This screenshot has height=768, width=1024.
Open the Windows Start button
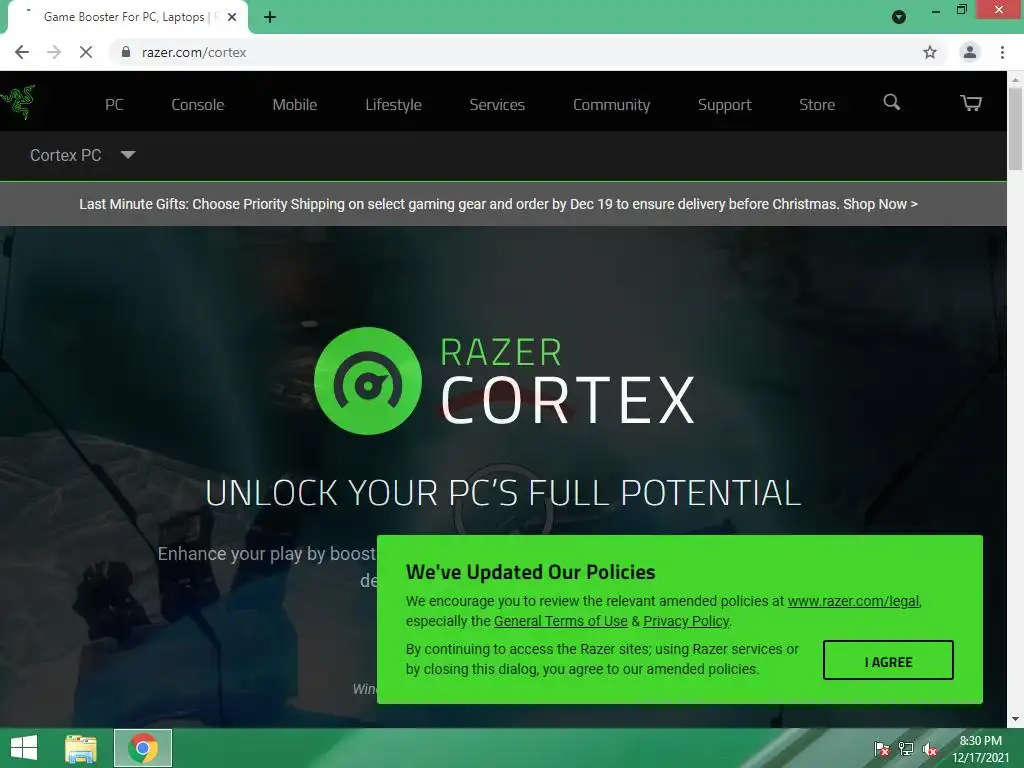[x=24, y=748]
